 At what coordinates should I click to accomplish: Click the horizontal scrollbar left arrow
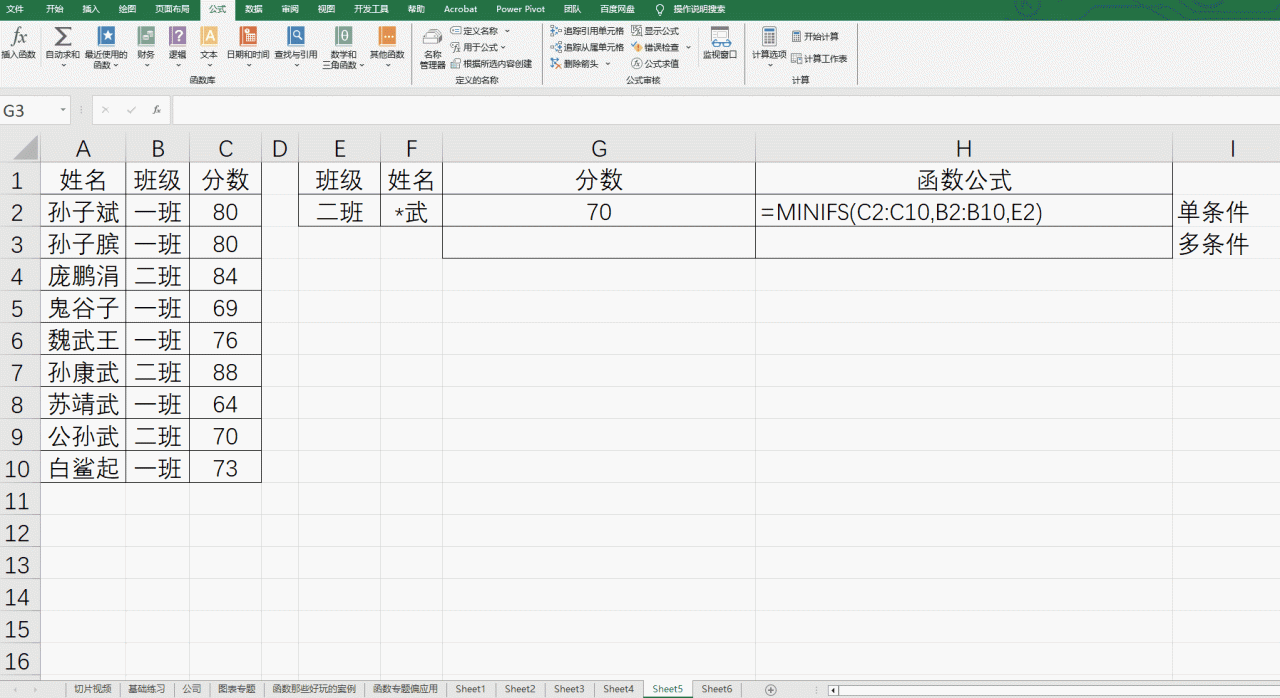pos(833,690)
